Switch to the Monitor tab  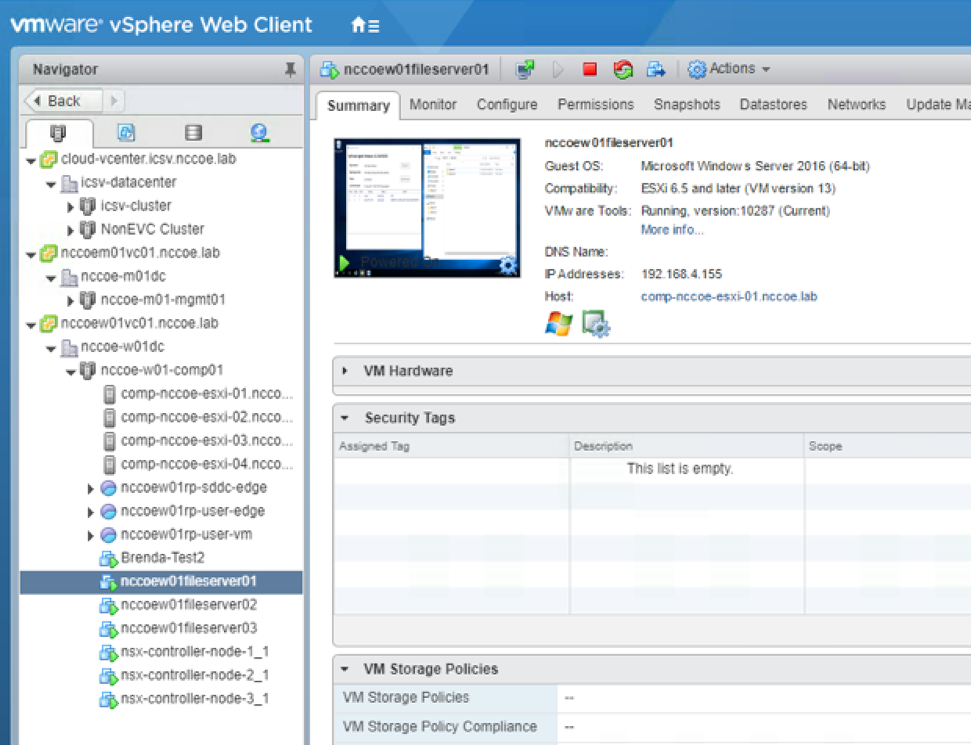pos(433,104)
